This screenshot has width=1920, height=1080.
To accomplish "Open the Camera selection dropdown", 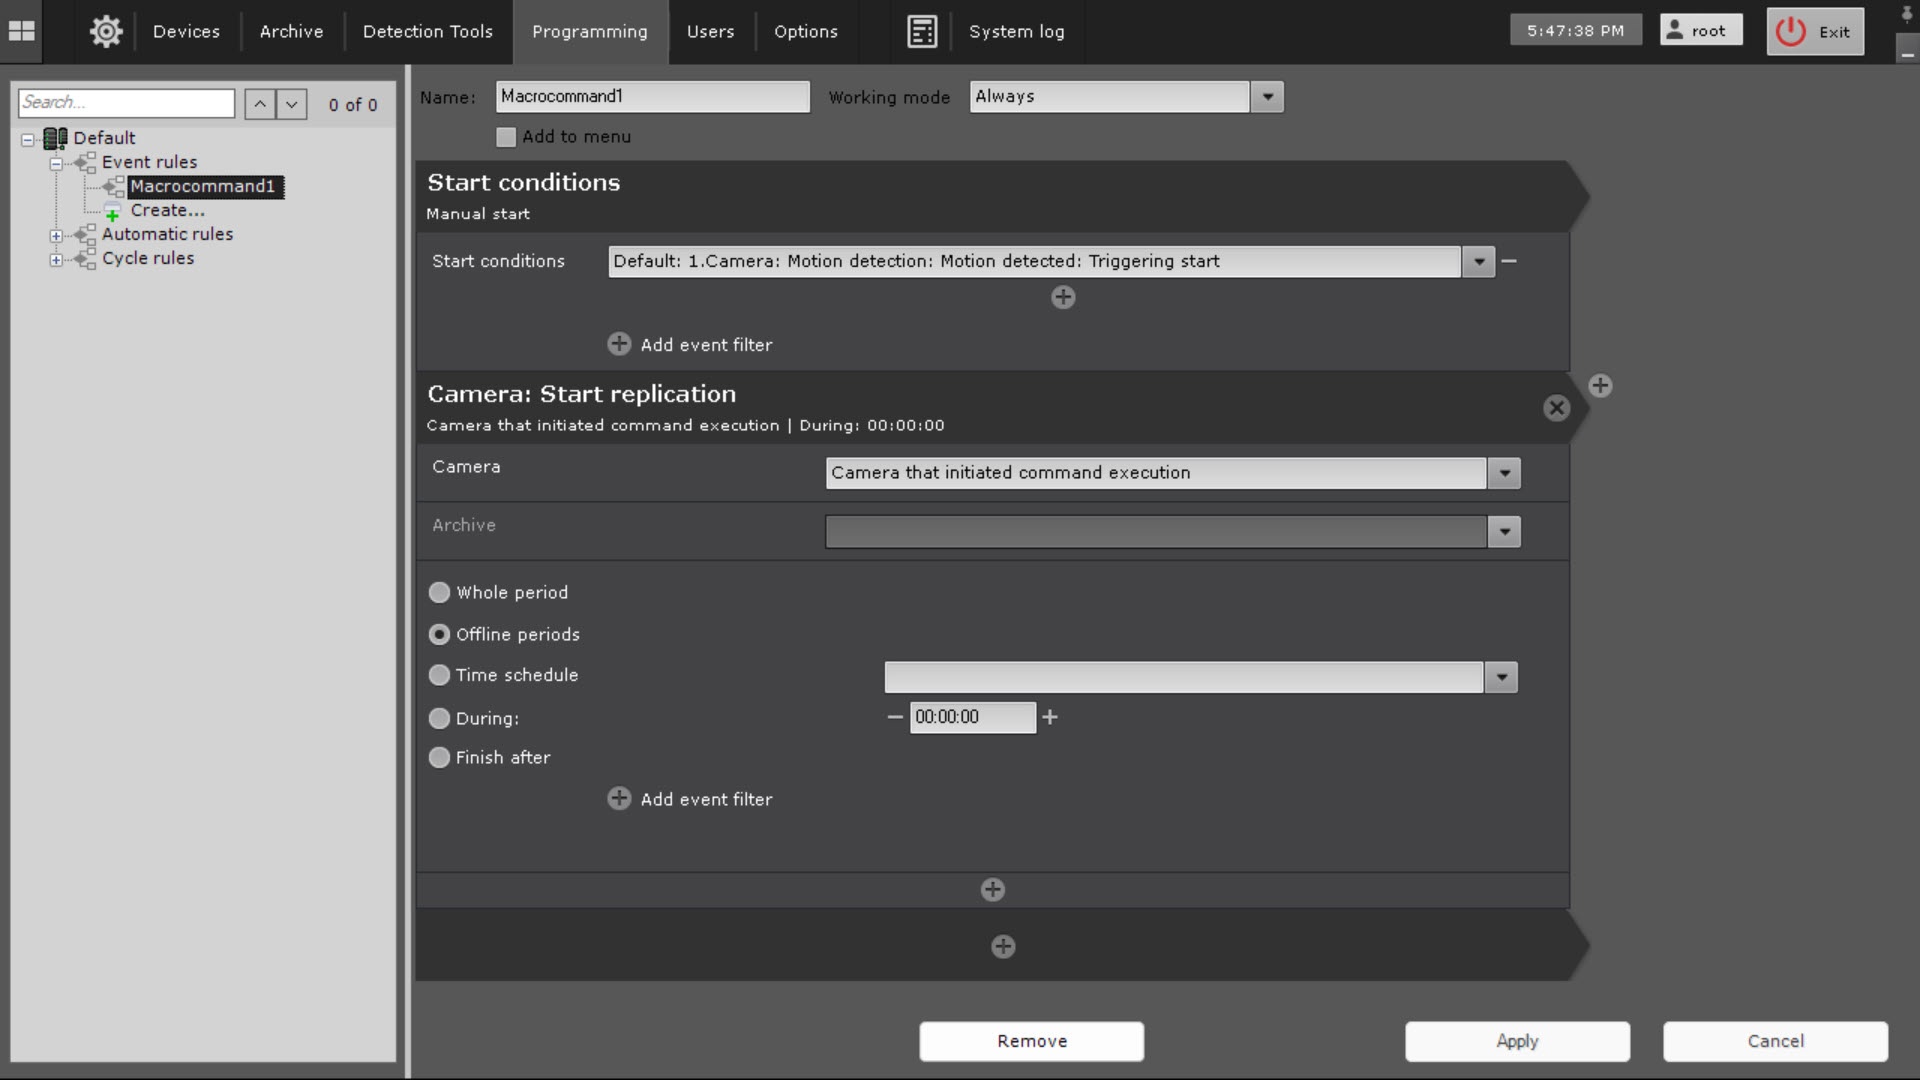I will tap(1504, 473).
